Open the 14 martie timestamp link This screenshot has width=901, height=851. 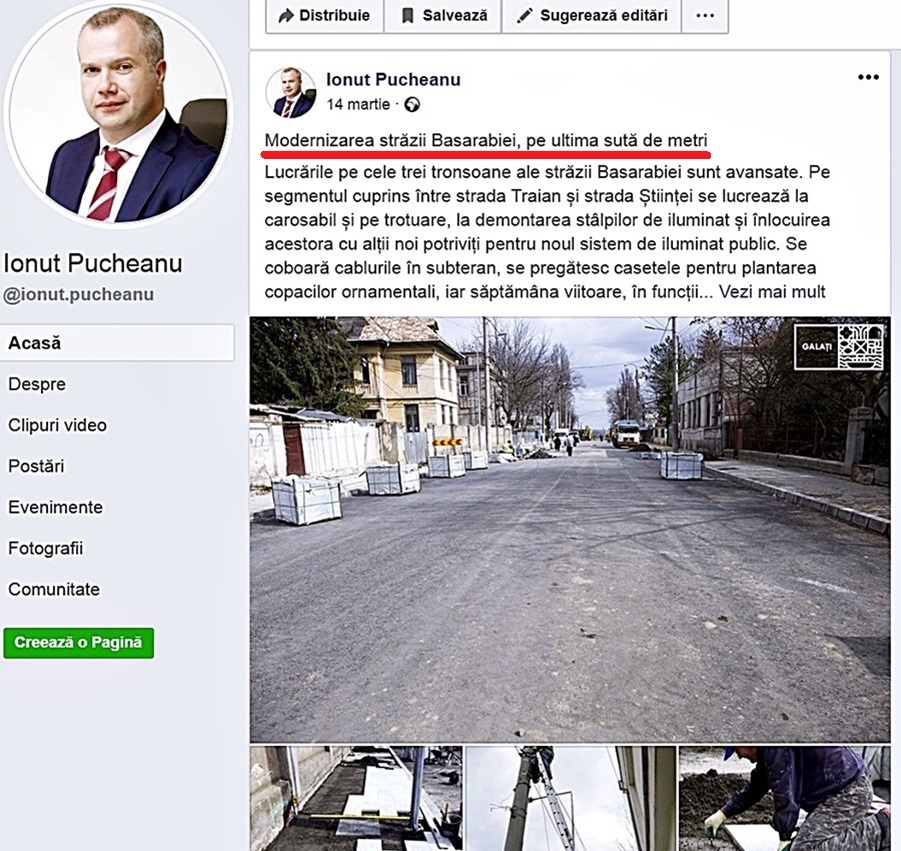358,105
